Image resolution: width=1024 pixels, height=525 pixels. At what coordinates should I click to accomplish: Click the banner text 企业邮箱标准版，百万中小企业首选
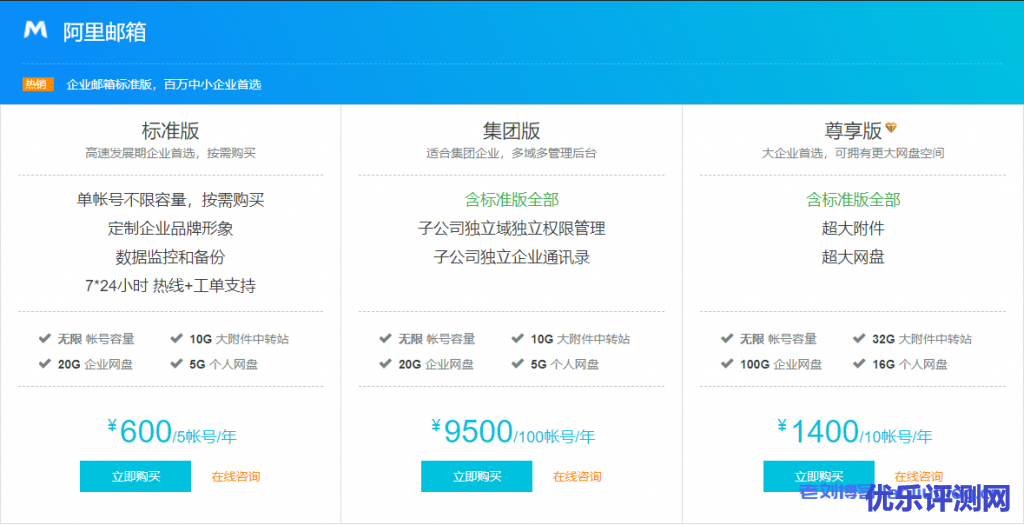point(164,85)
